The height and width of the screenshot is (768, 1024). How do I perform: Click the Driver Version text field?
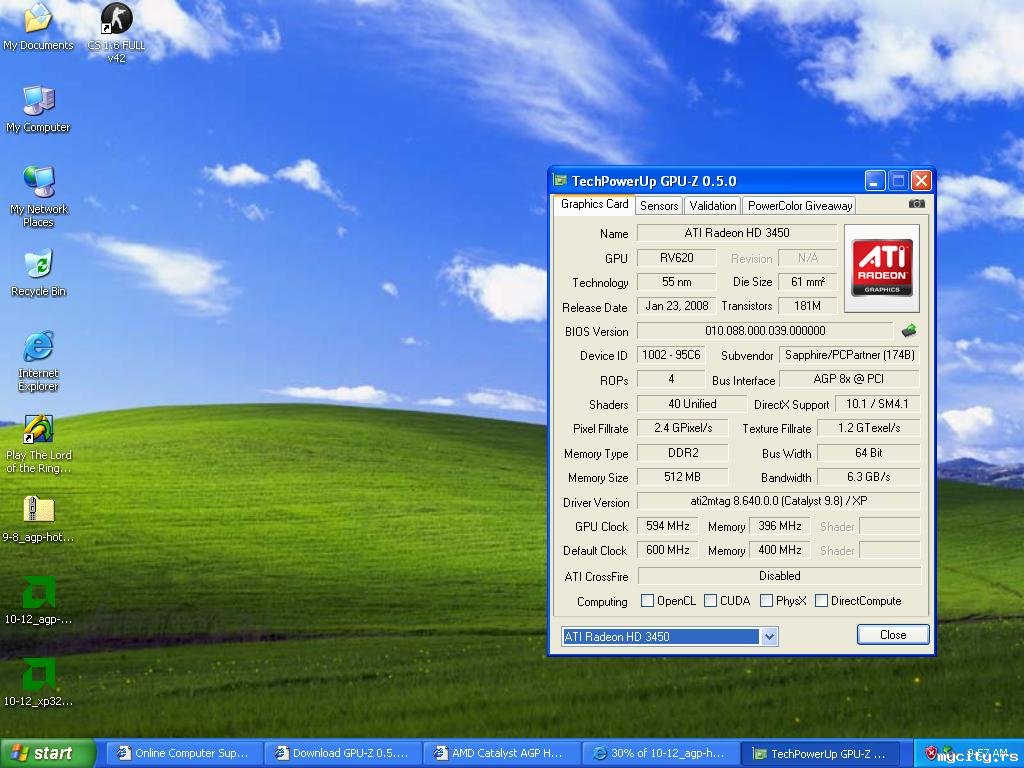(778, 501)
